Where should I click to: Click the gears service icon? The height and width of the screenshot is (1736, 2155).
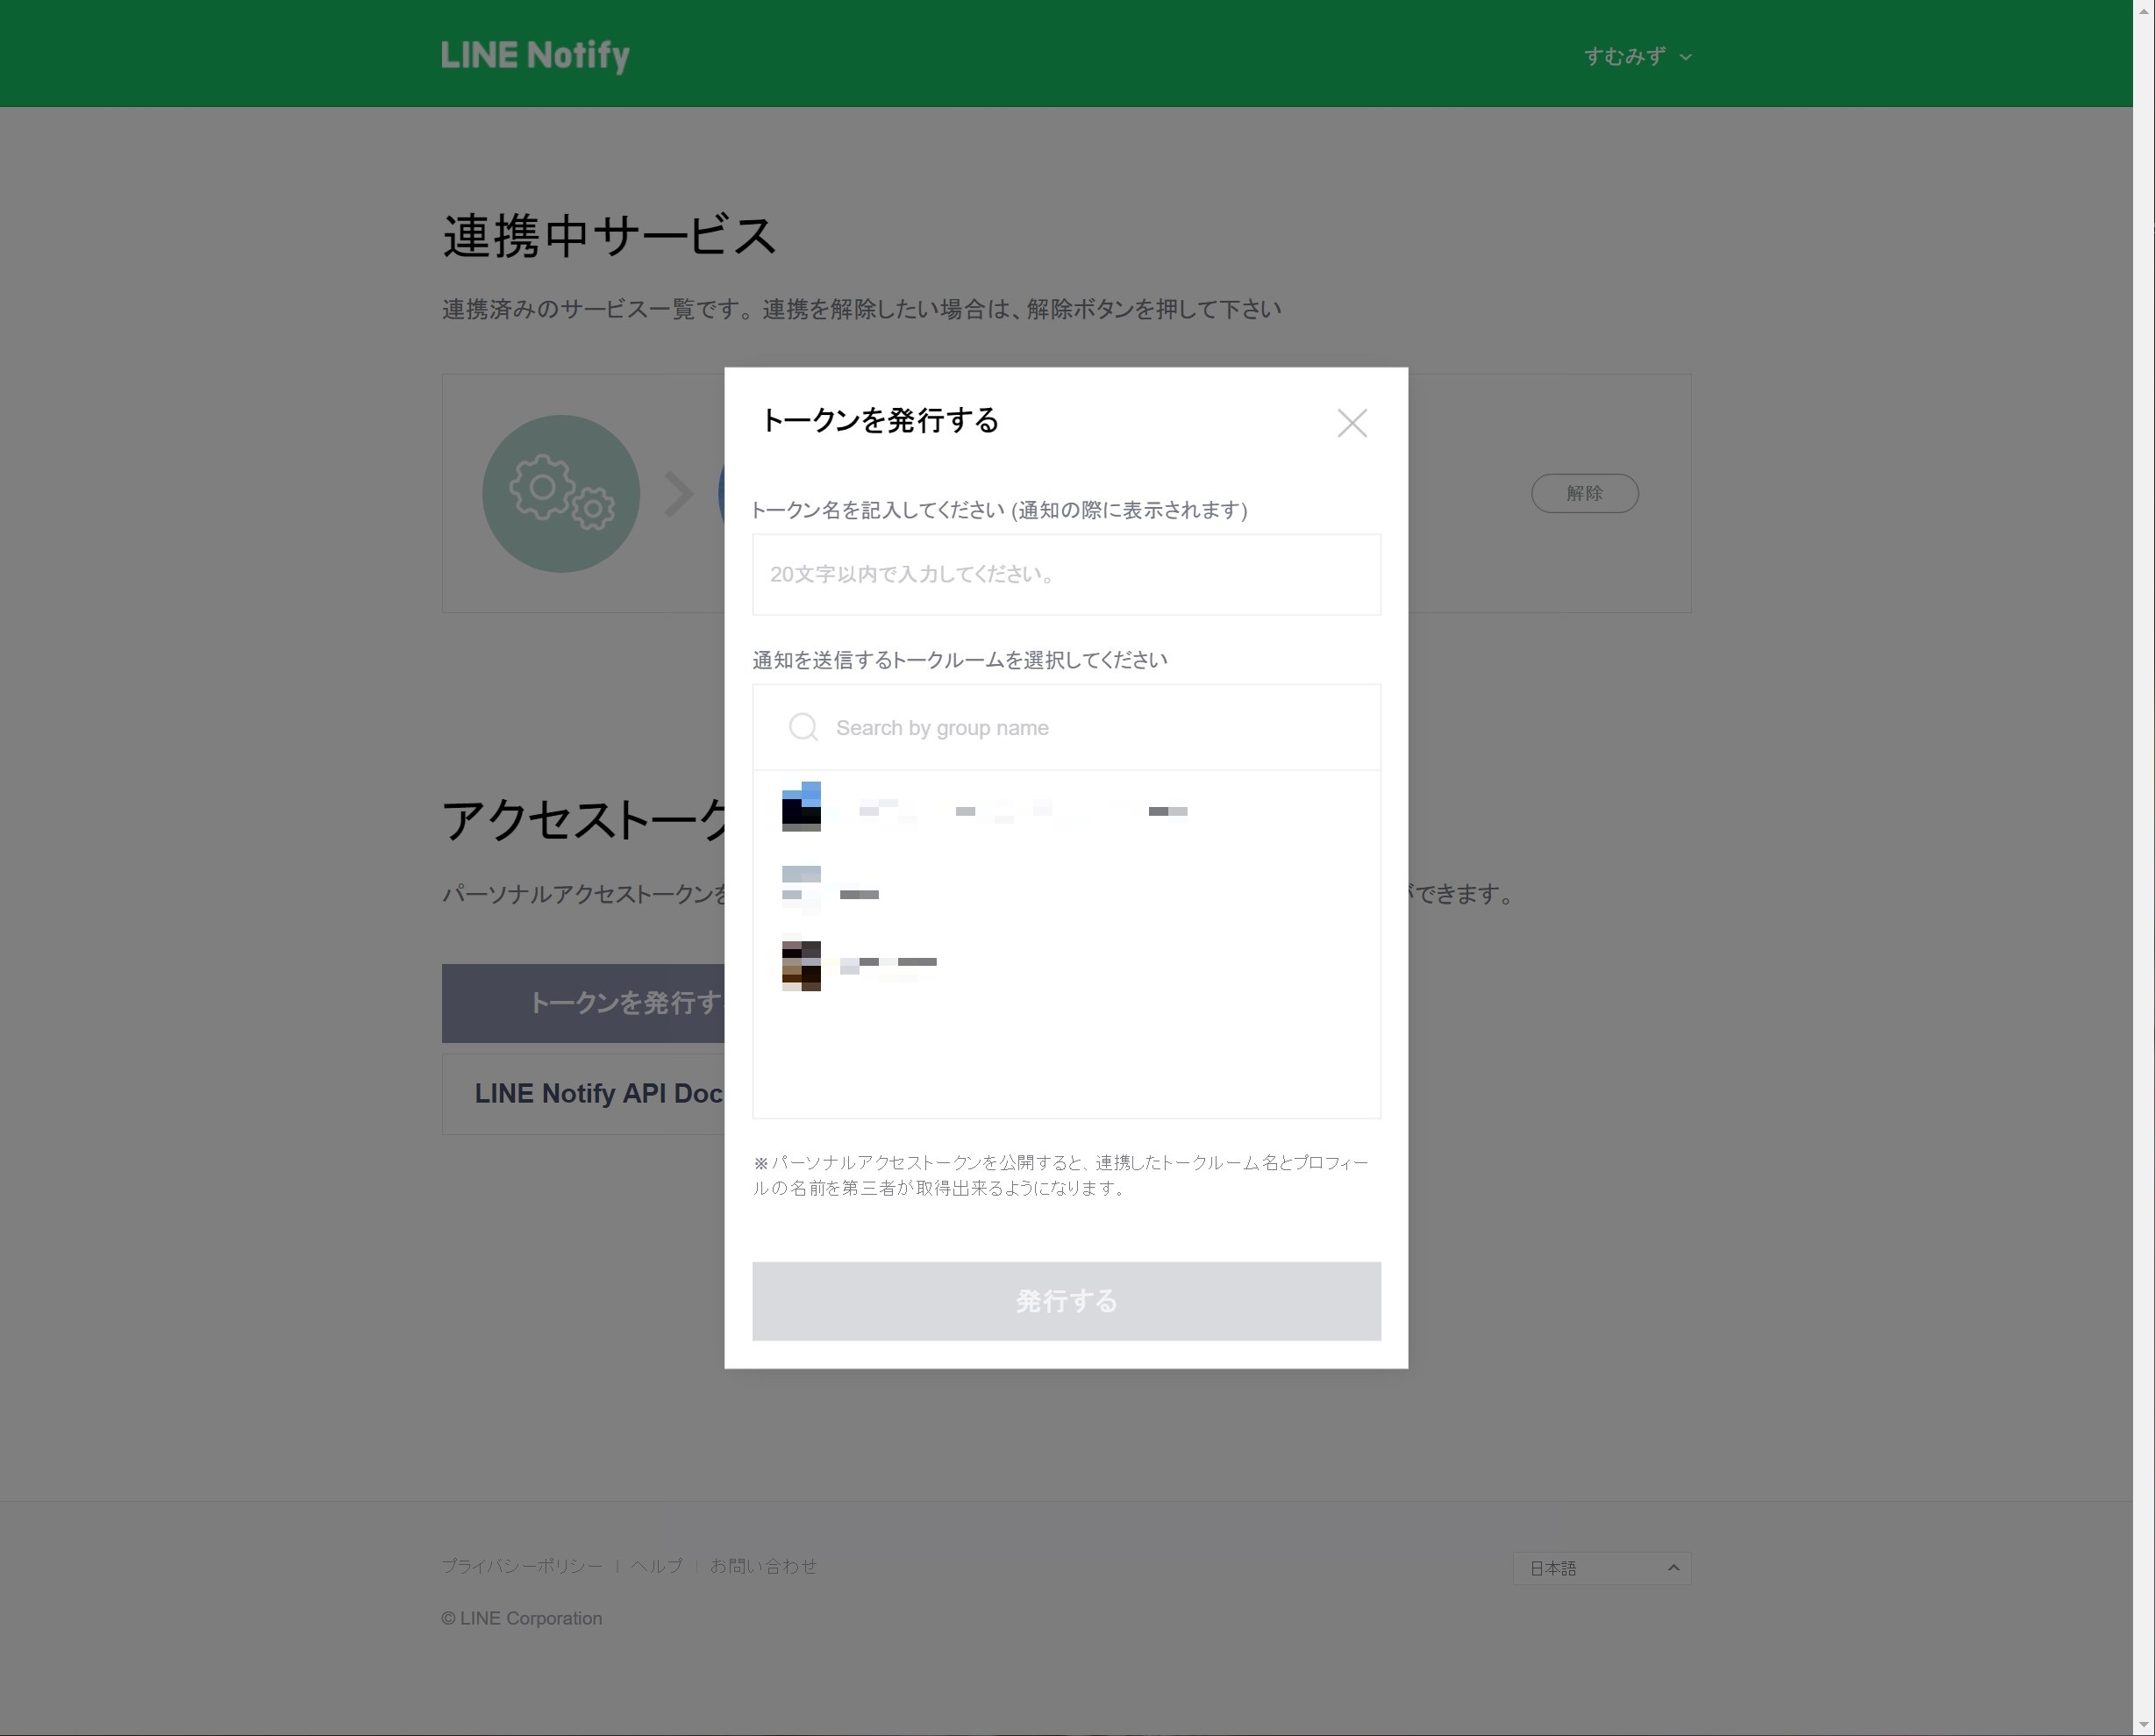point(560,493)
